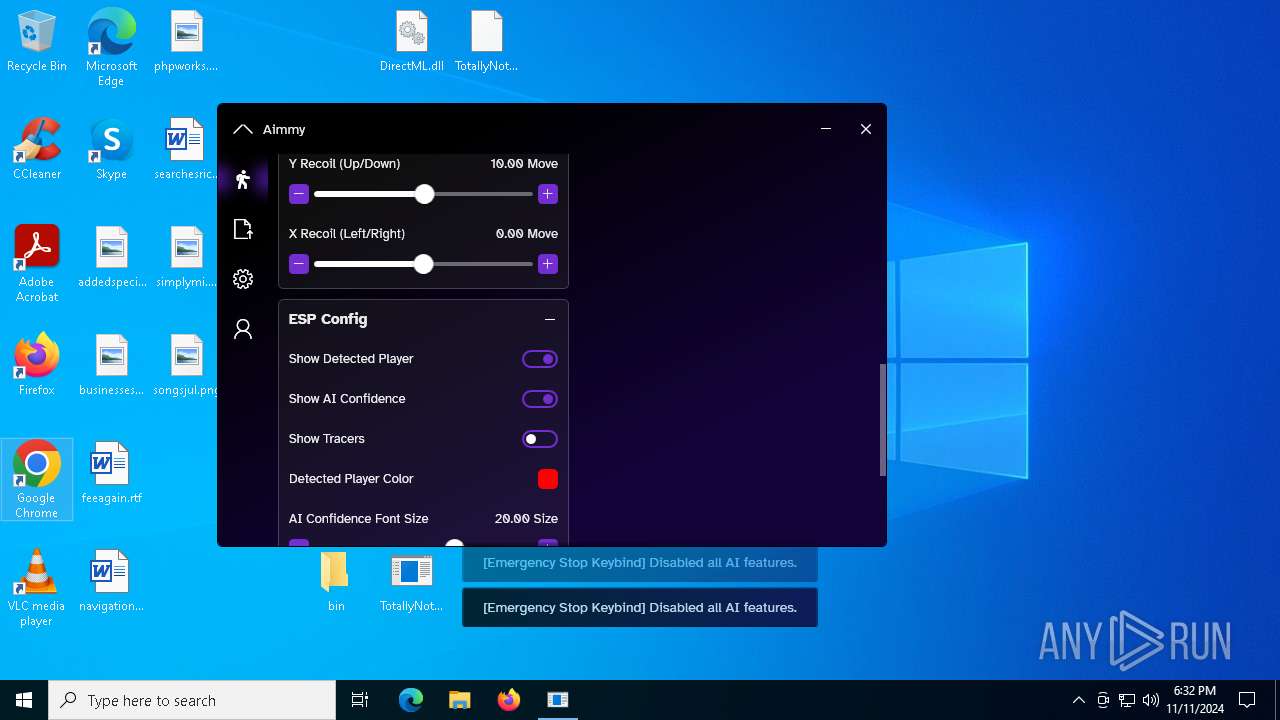Click the Aimmy app taskbar button
Viewport: 1280px width, 720px height.
pos(558,700)
